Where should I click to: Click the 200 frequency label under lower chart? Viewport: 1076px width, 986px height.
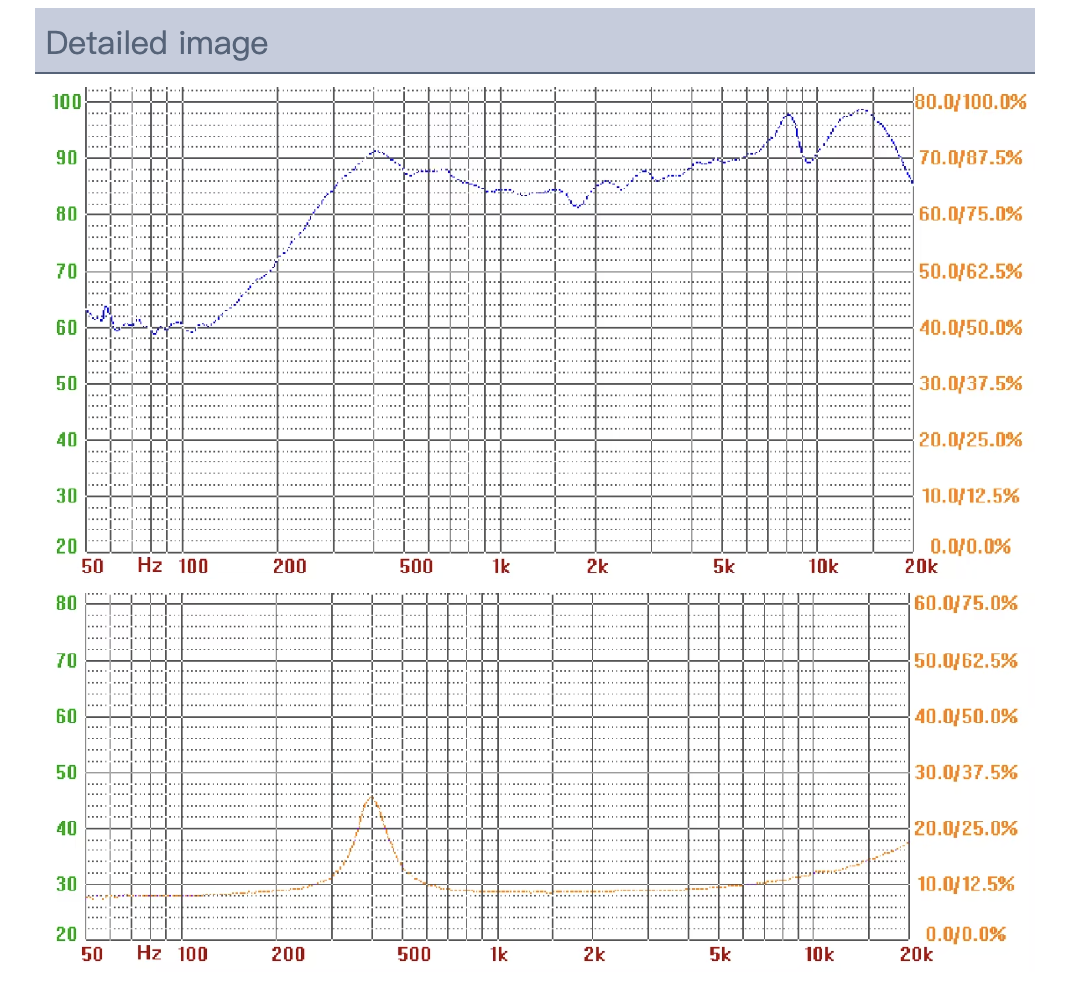pyautogui.click(x=288, y=954)
